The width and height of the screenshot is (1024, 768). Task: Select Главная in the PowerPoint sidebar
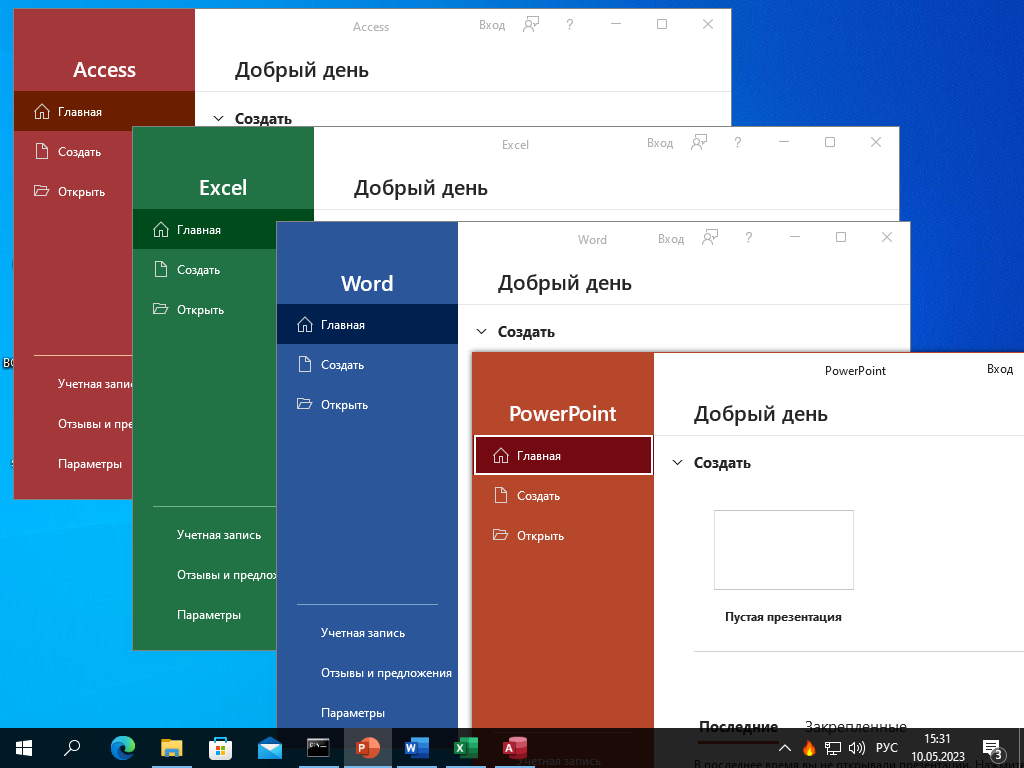pyautogui.click(x=563, y=455)
